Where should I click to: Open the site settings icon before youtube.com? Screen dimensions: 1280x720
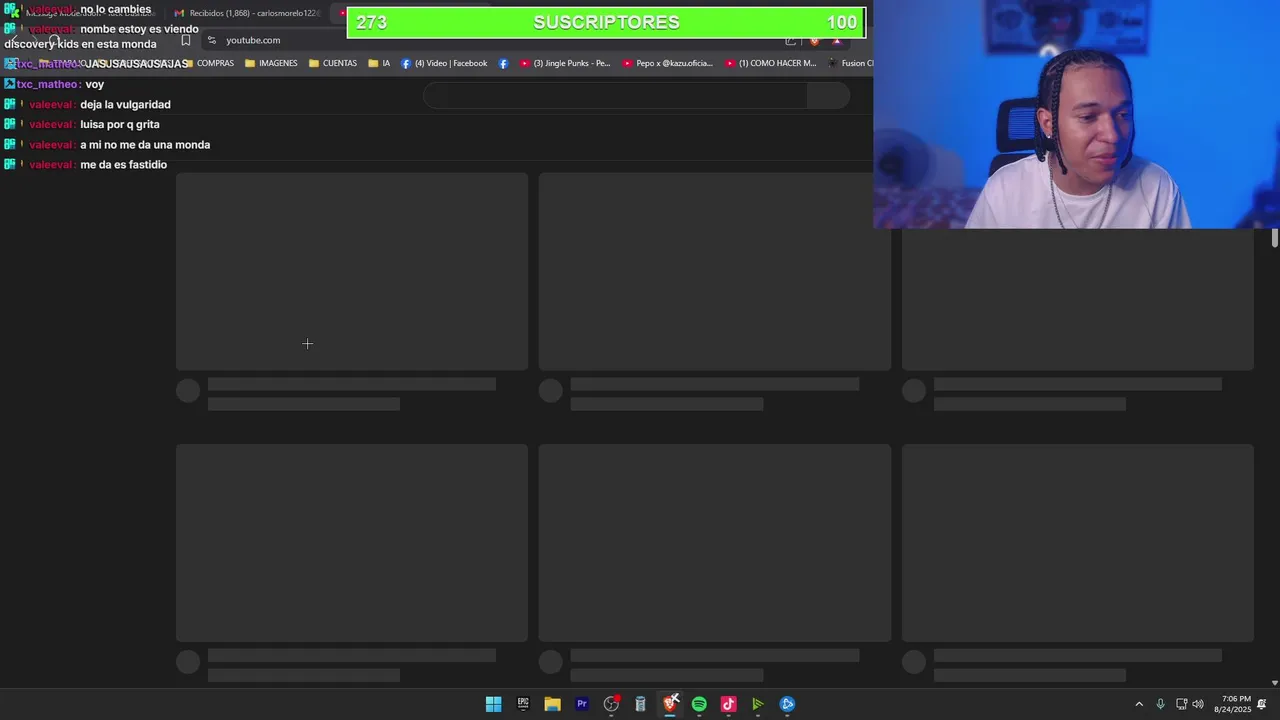pos(211,40)
